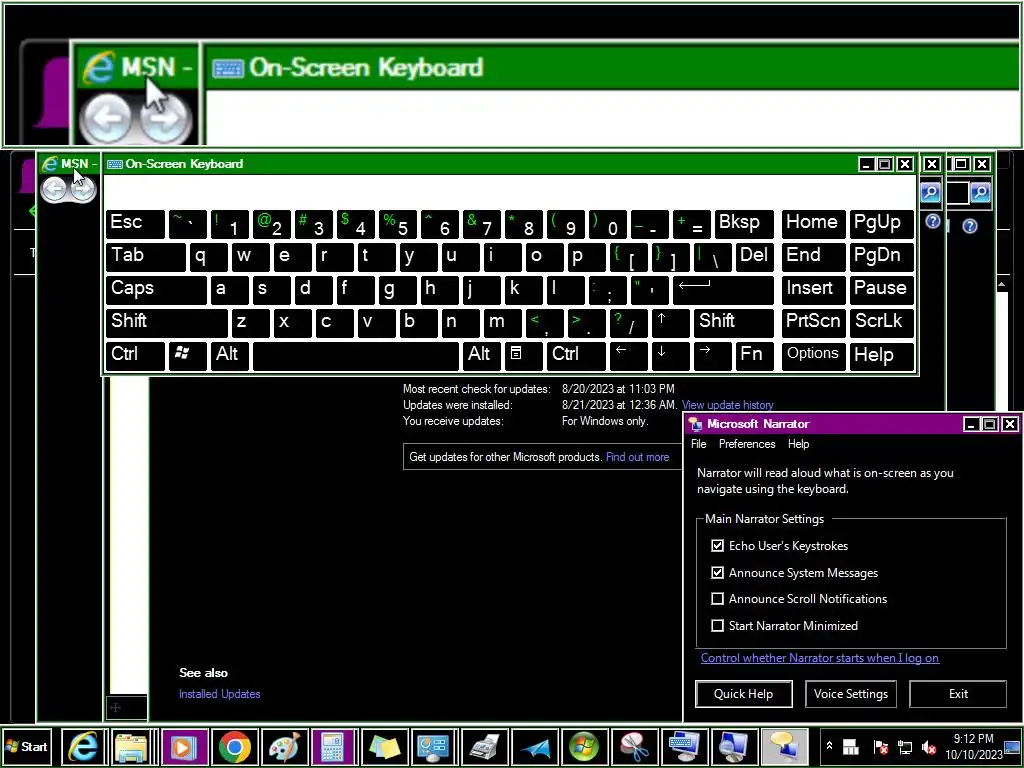Click the Start button
This screenshot has height=768, width=1024.
(x=27, y=746)
